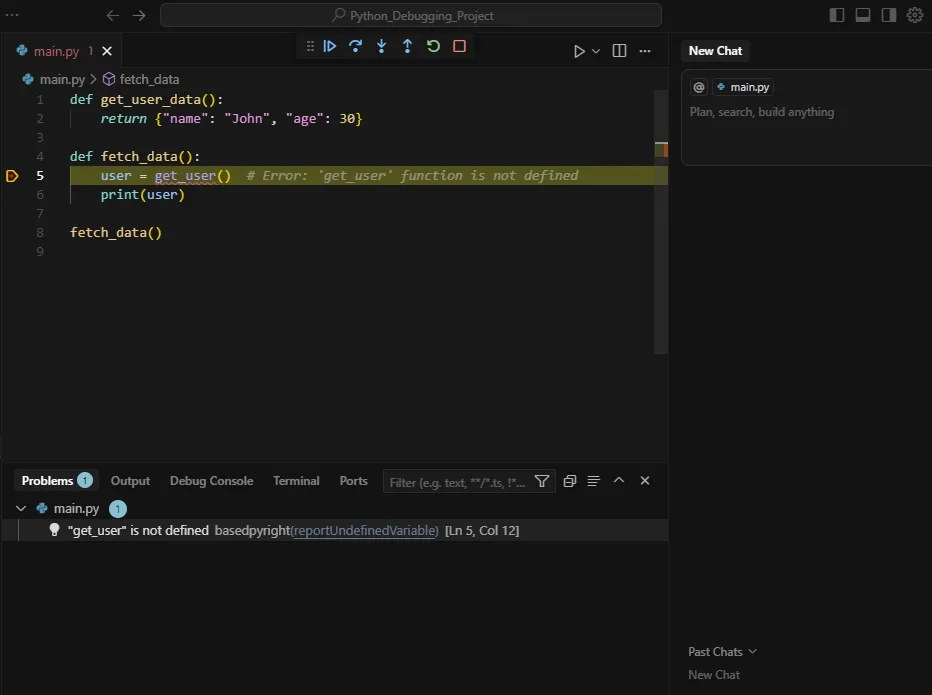932x695 pixels.
Task: Expand the Past Chats section
Action: [x=722, y=652]
